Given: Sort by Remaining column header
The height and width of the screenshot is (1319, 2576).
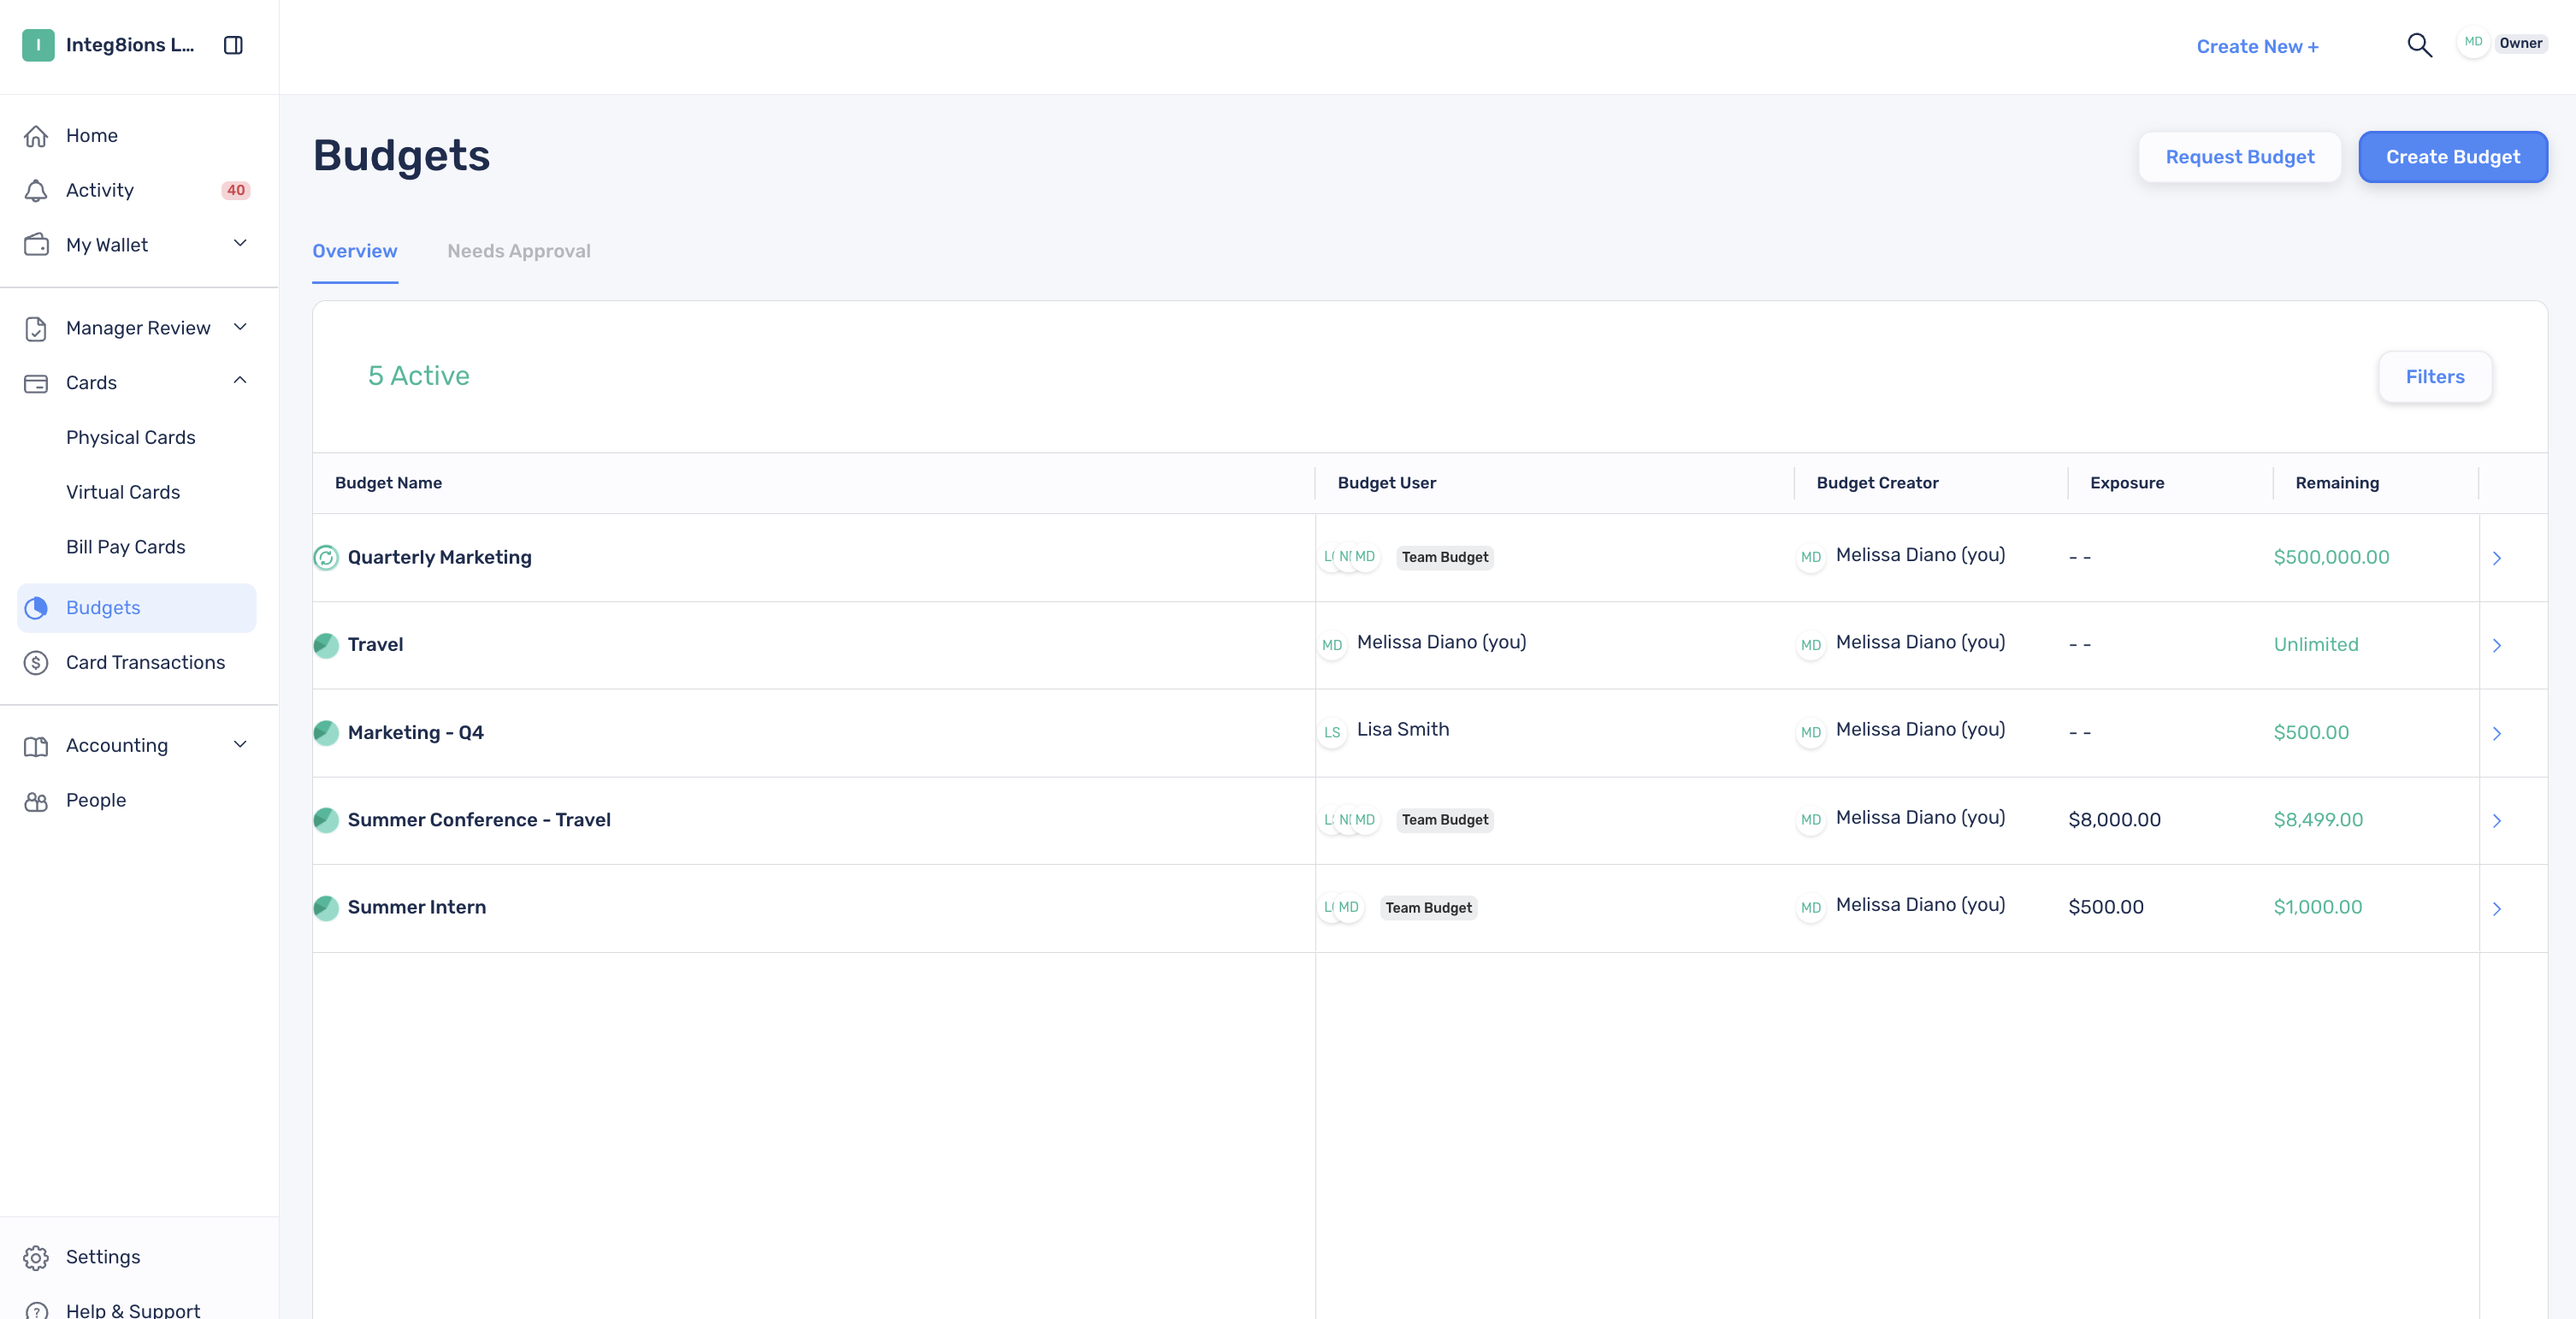Looking at the screenshot, I should click(x=2337, y=483).
